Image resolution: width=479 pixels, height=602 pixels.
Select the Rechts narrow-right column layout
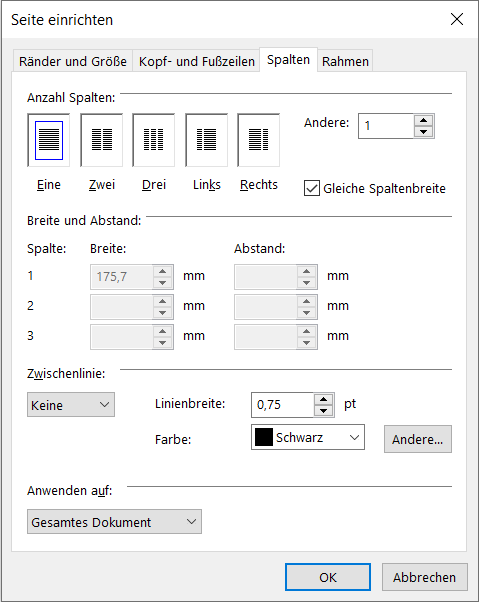coord(259,140)
